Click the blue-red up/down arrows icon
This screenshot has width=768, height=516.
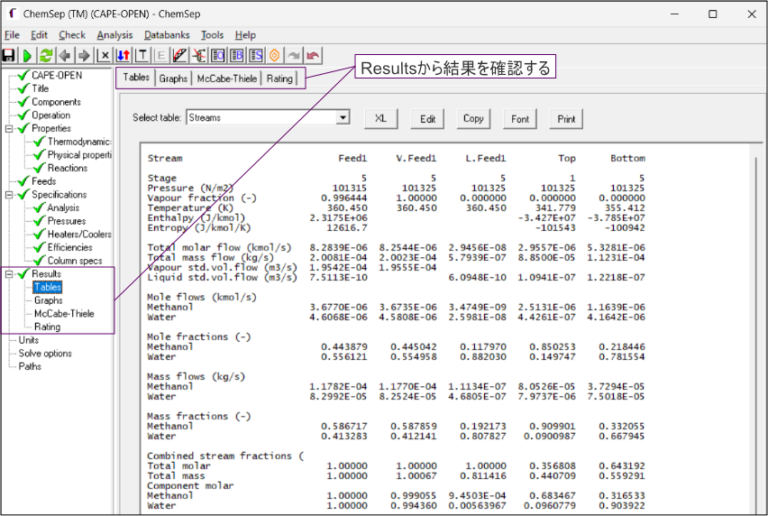click(x=123, y=55)
